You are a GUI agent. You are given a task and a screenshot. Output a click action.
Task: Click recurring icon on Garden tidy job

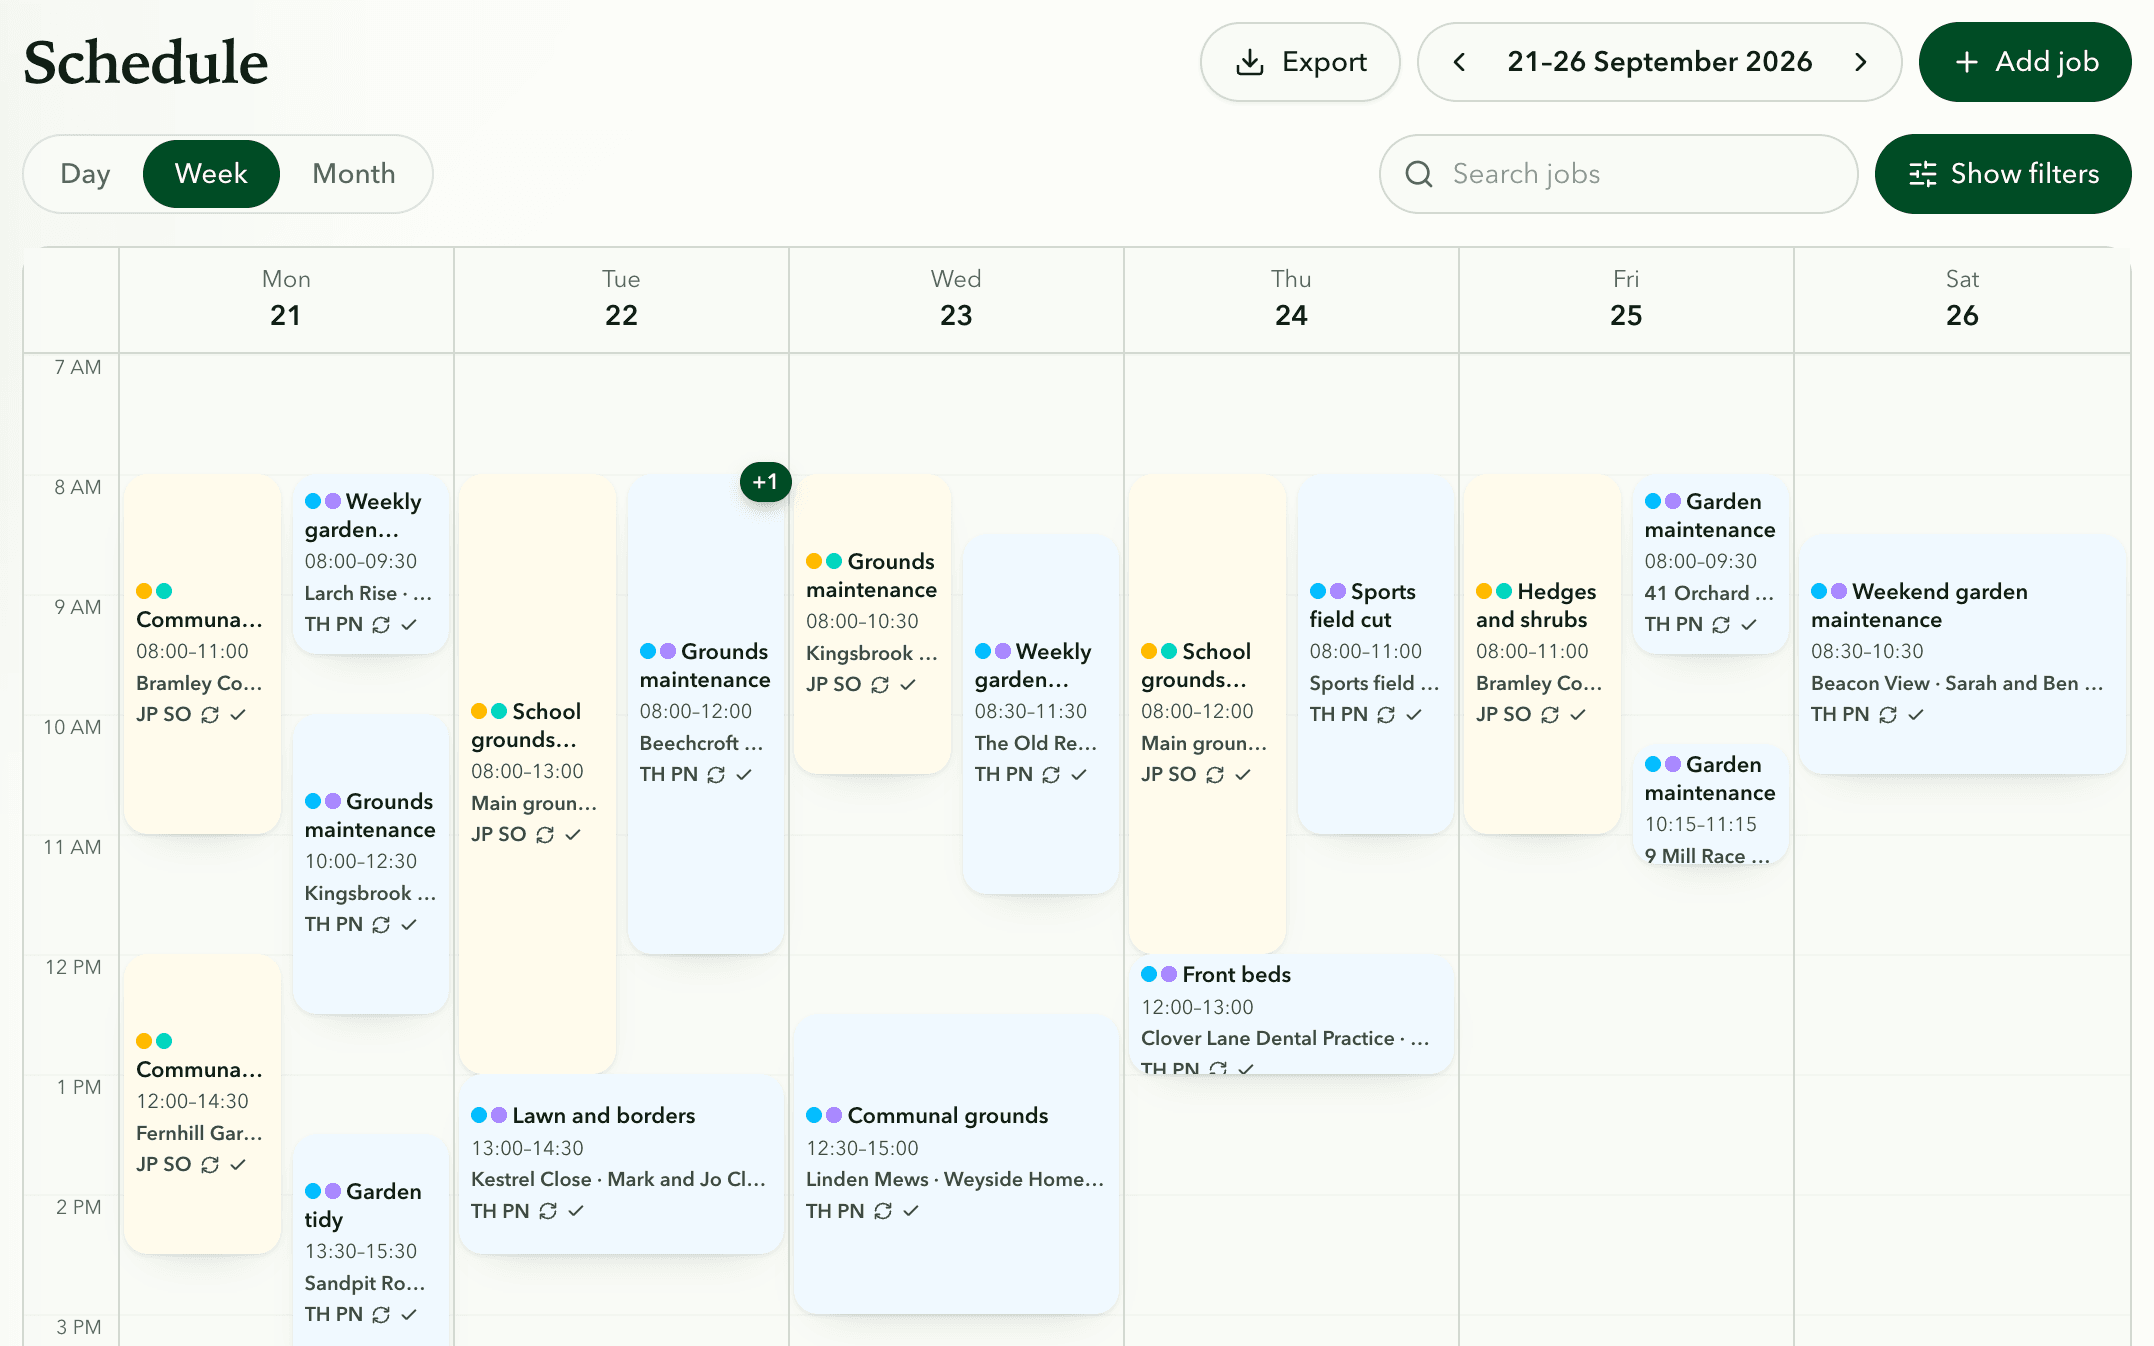coord(381,1314)
